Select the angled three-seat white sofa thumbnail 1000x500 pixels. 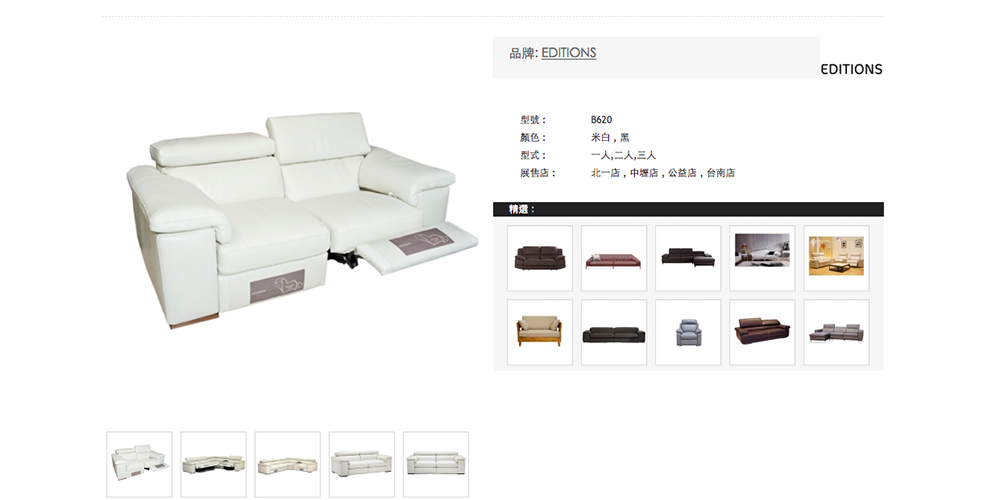(361, 464)
